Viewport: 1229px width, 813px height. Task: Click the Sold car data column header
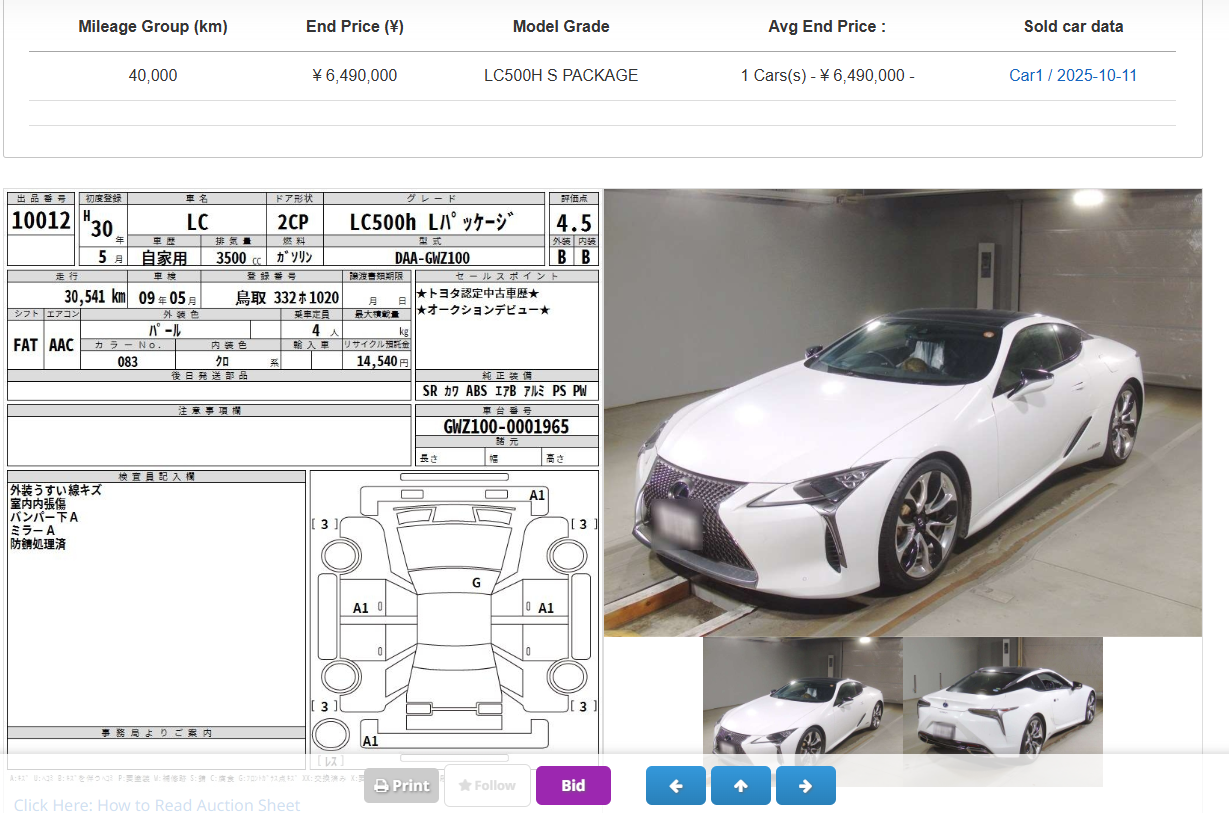pyautogui.click(x=1073, y=27)
